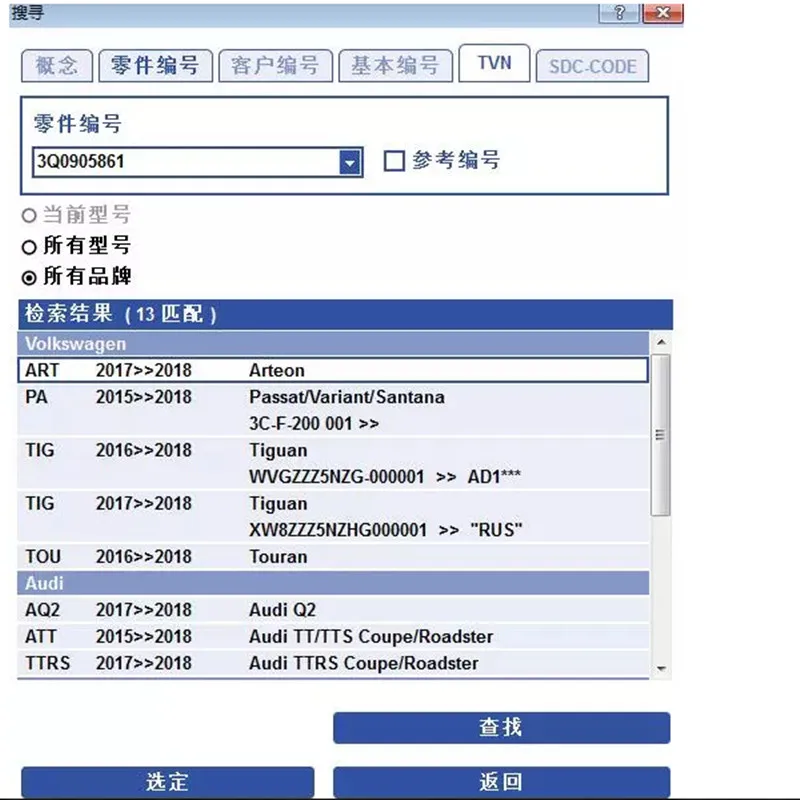The height and width of the screenshot is (800, 800).
Task: Open the 基本编号 tab
Action: [x=395, y=66]
